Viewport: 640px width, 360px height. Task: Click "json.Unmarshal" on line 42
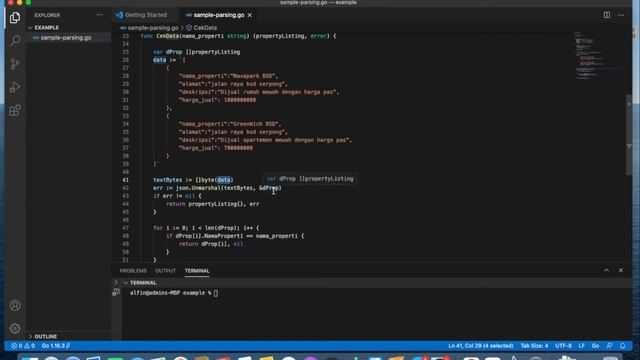click(x=198, y=188)
